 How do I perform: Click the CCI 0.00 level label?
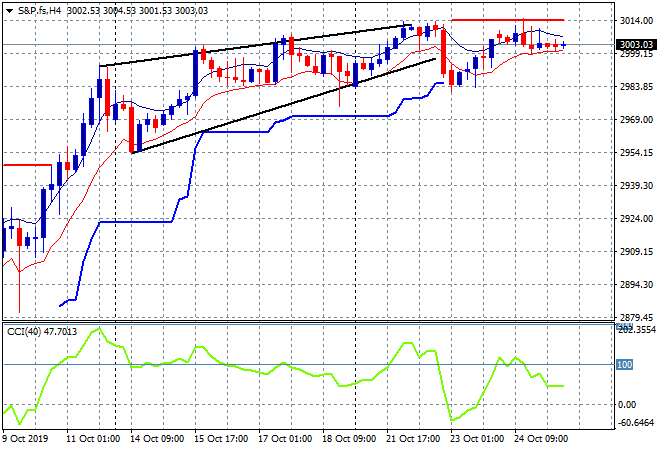click(627, 405)
